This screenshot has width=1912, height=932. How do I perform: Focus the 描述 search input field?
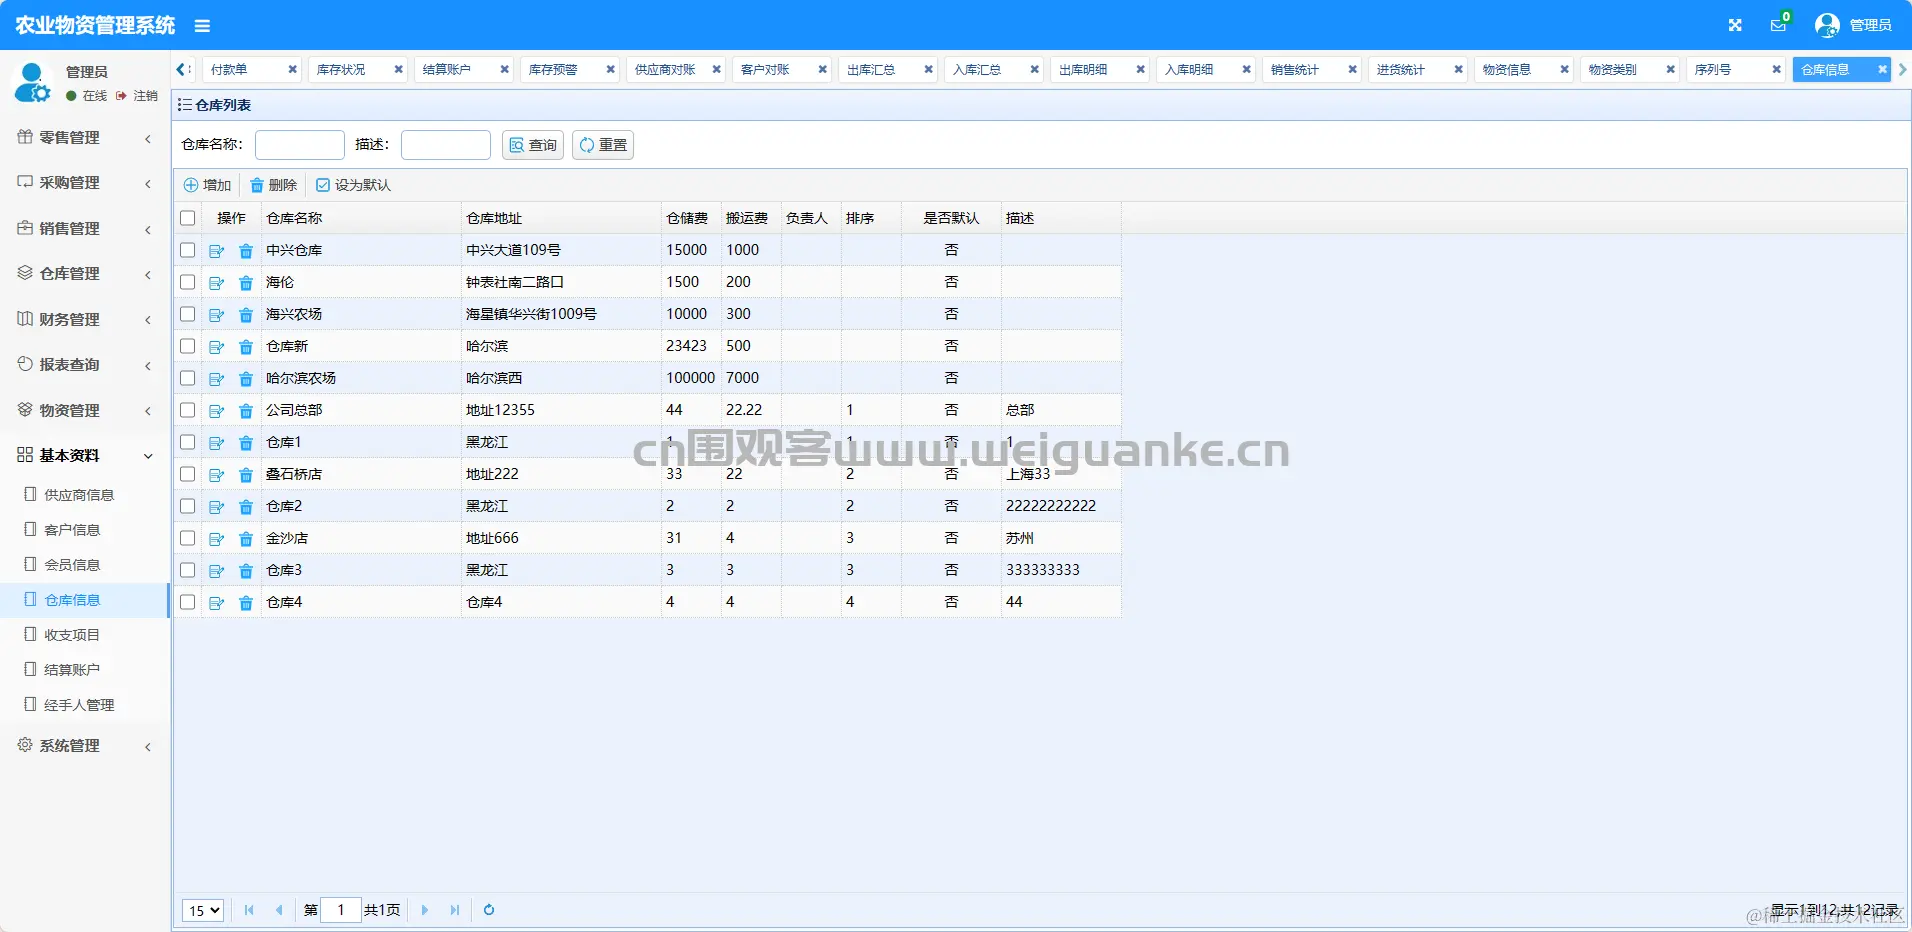446,145
